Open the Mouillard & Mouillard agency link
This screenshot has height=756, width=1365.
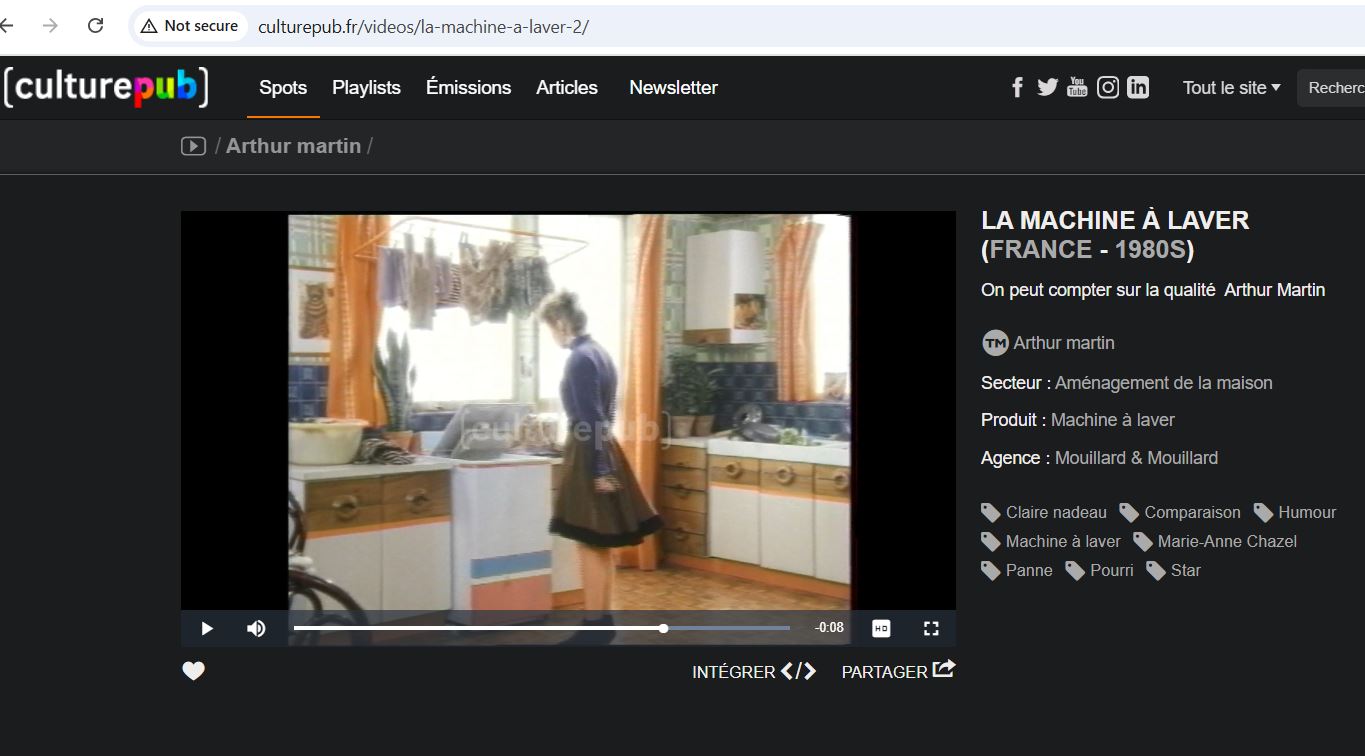coord(1136,458)
